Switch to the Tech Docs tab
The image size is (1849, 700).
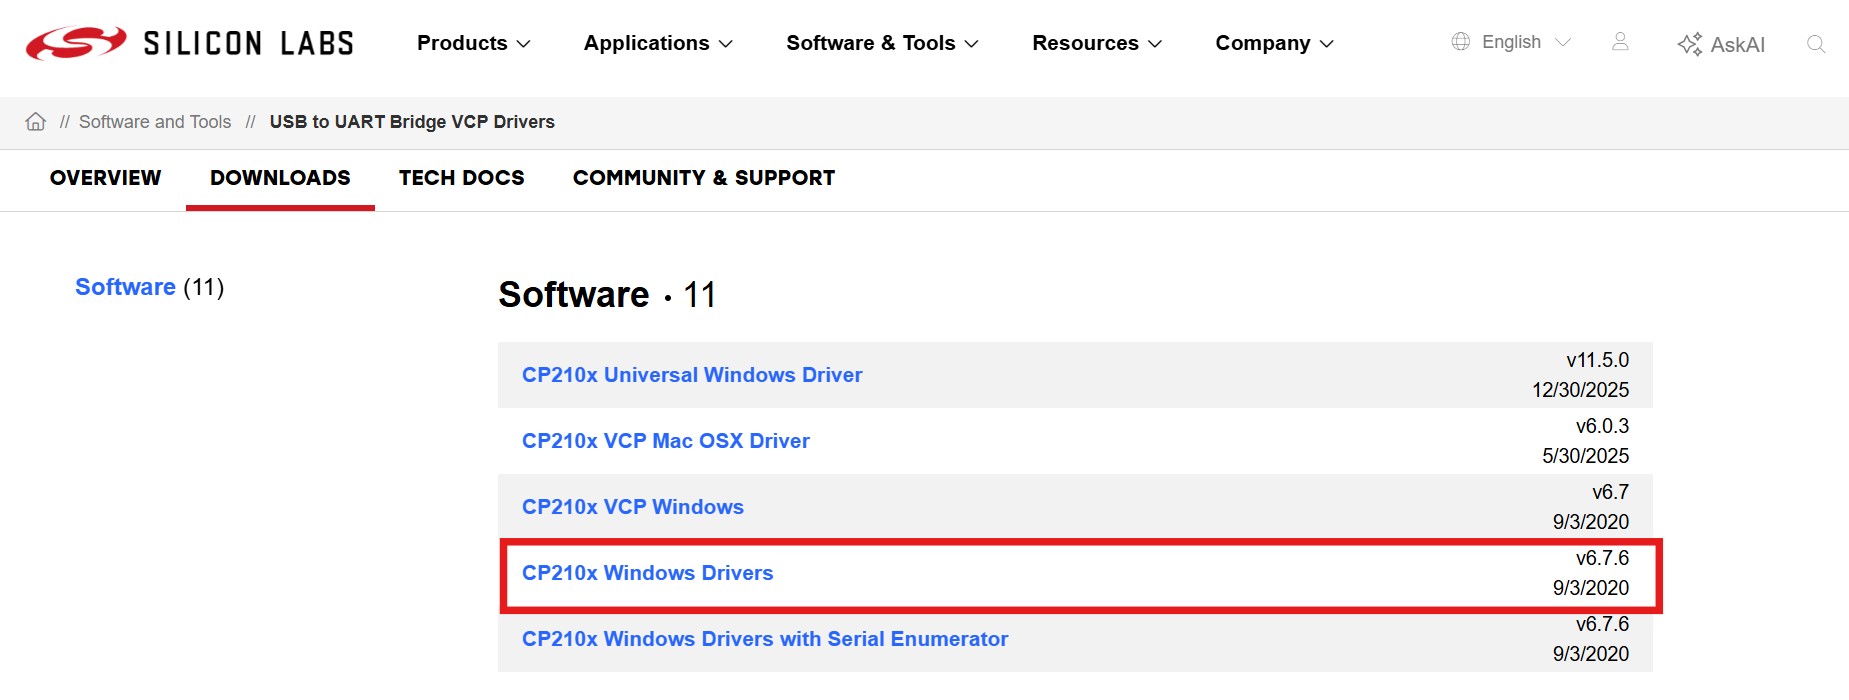461,178
